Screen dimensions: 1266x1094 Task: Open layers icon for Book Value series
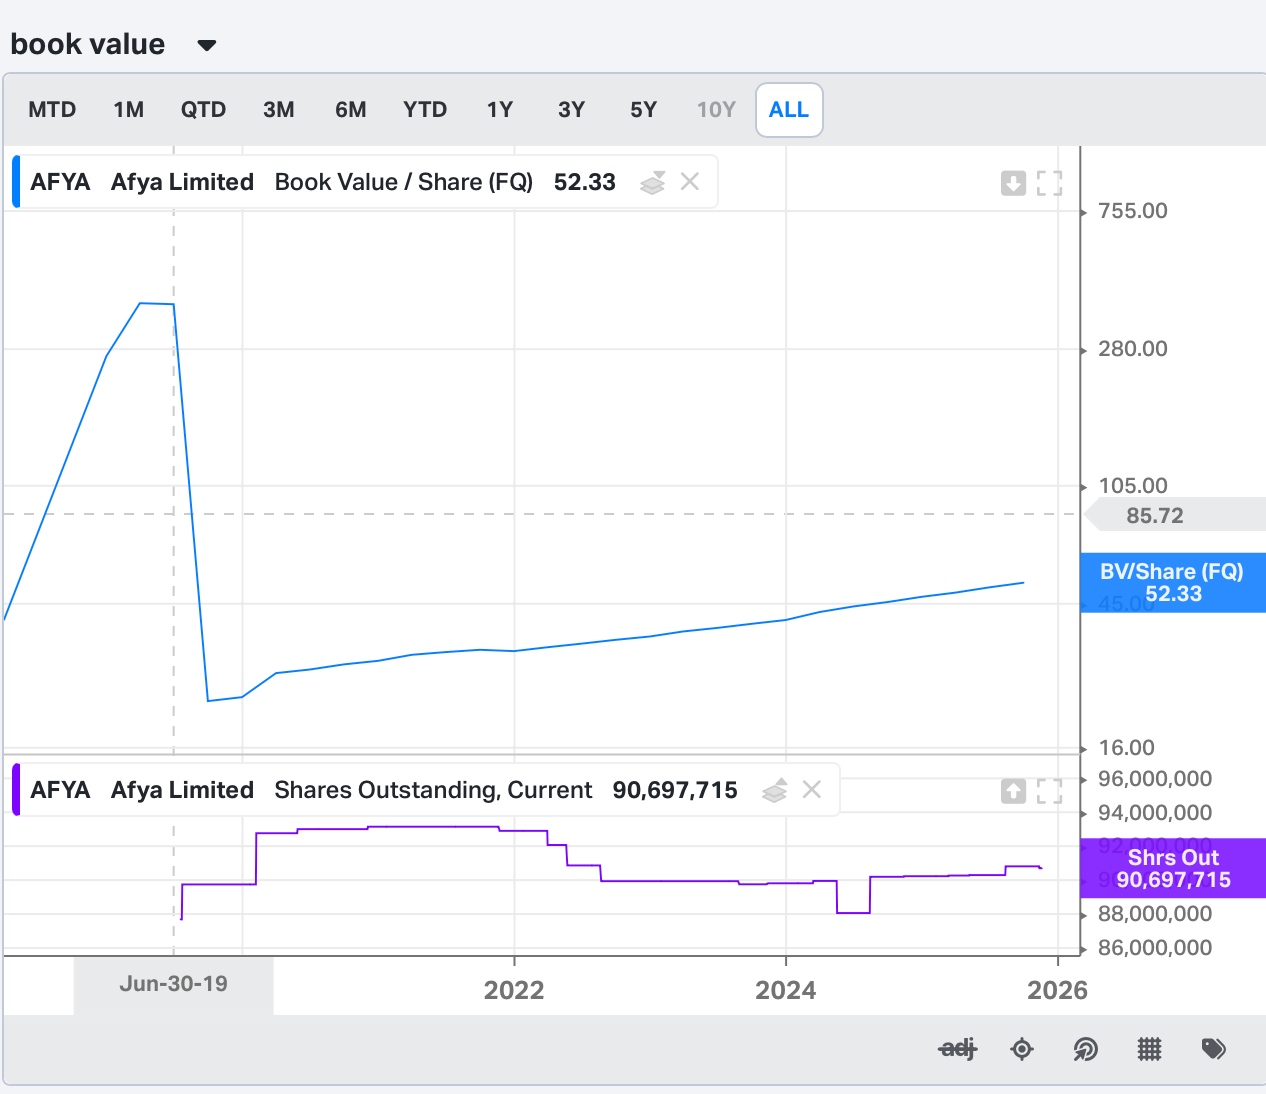pyautogui.click(x=653, y=182)
